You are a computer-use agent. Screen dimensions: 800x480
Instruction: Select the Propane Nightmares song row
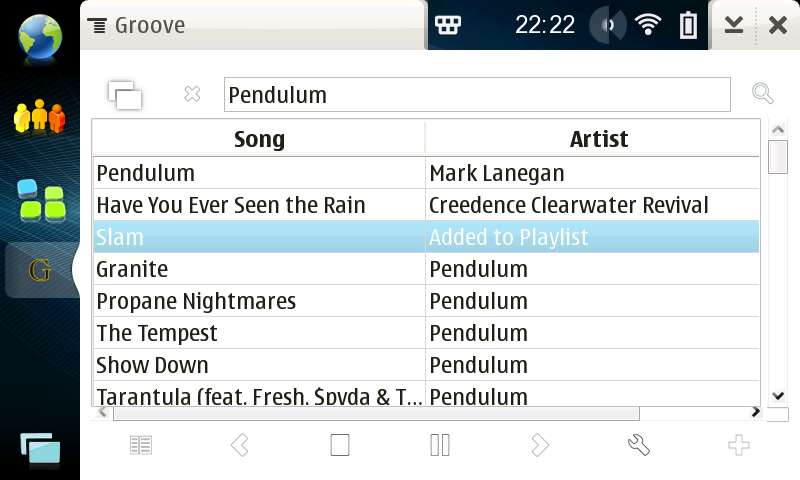(259, 301)
